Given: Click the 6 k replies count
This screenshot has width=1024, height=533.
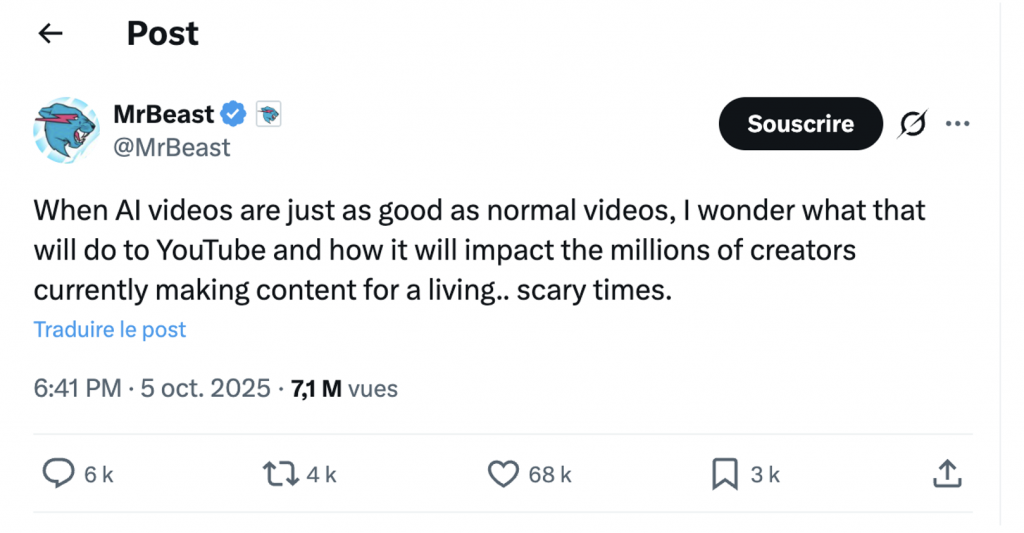Looking at the screenshot, I should click(98, 475).
